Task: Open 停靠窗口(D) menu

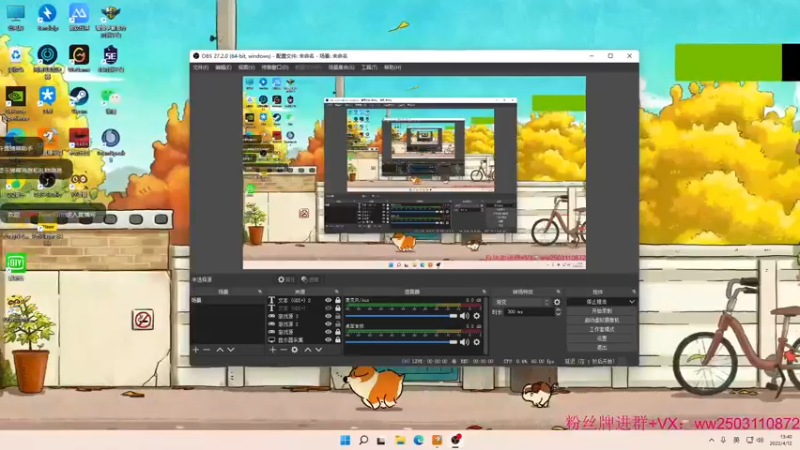Action: pyautogui.click(x=275, y=67)
